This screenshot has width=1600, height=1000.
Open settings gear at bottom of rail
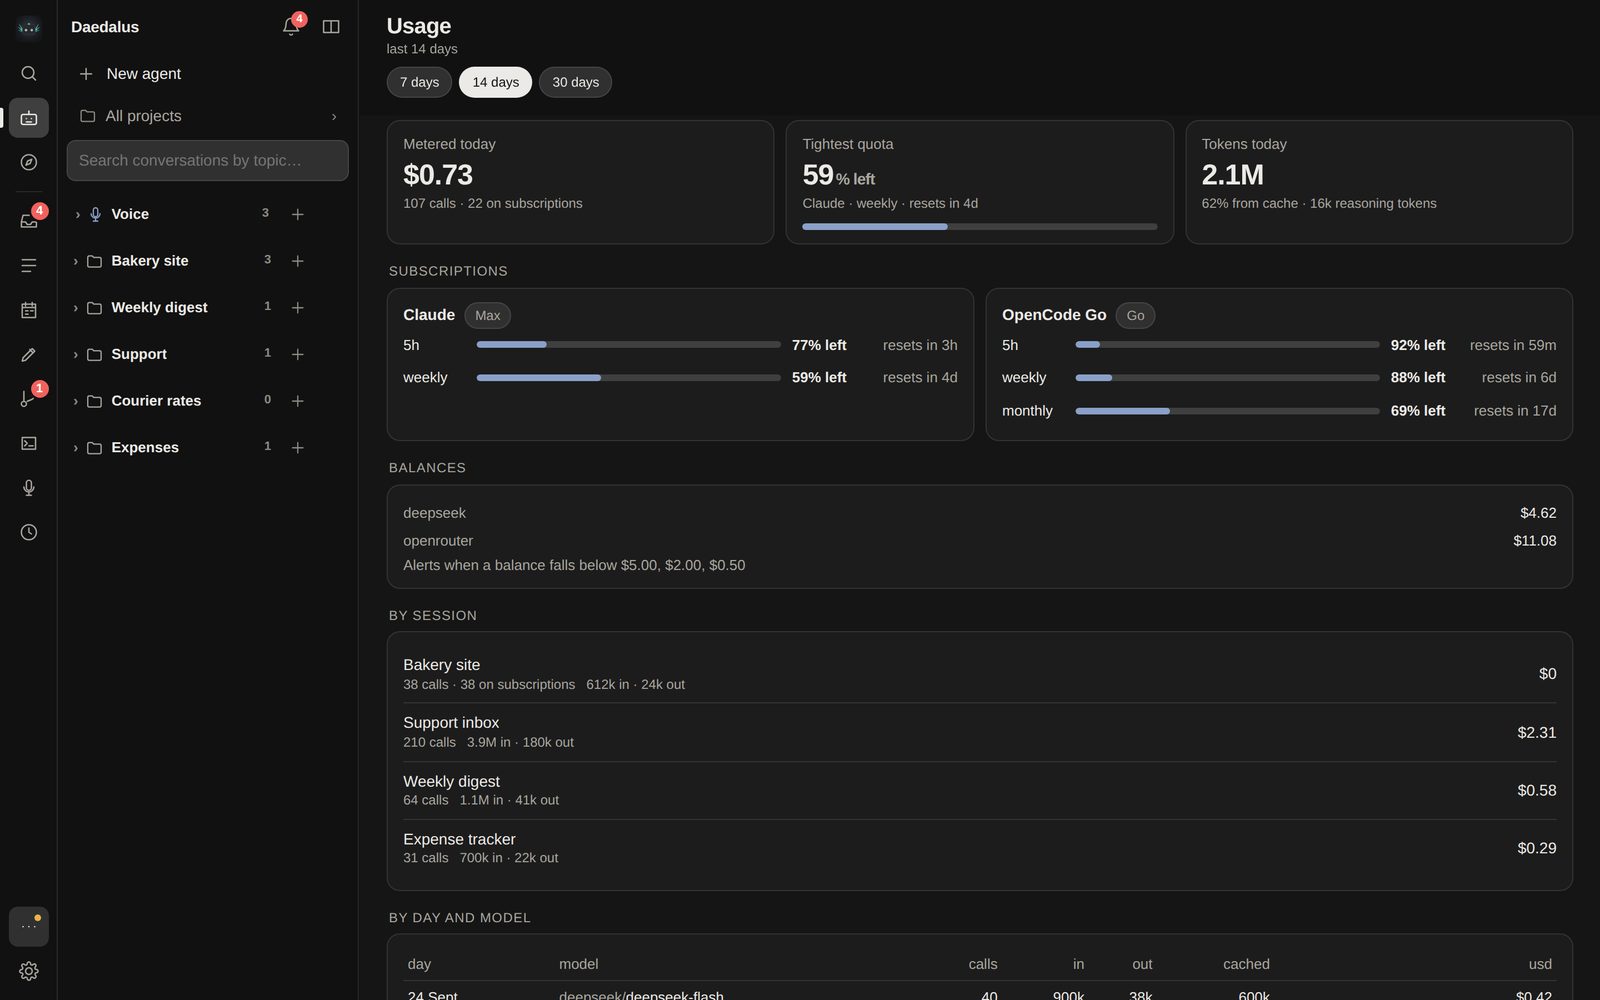coord(29,971)
